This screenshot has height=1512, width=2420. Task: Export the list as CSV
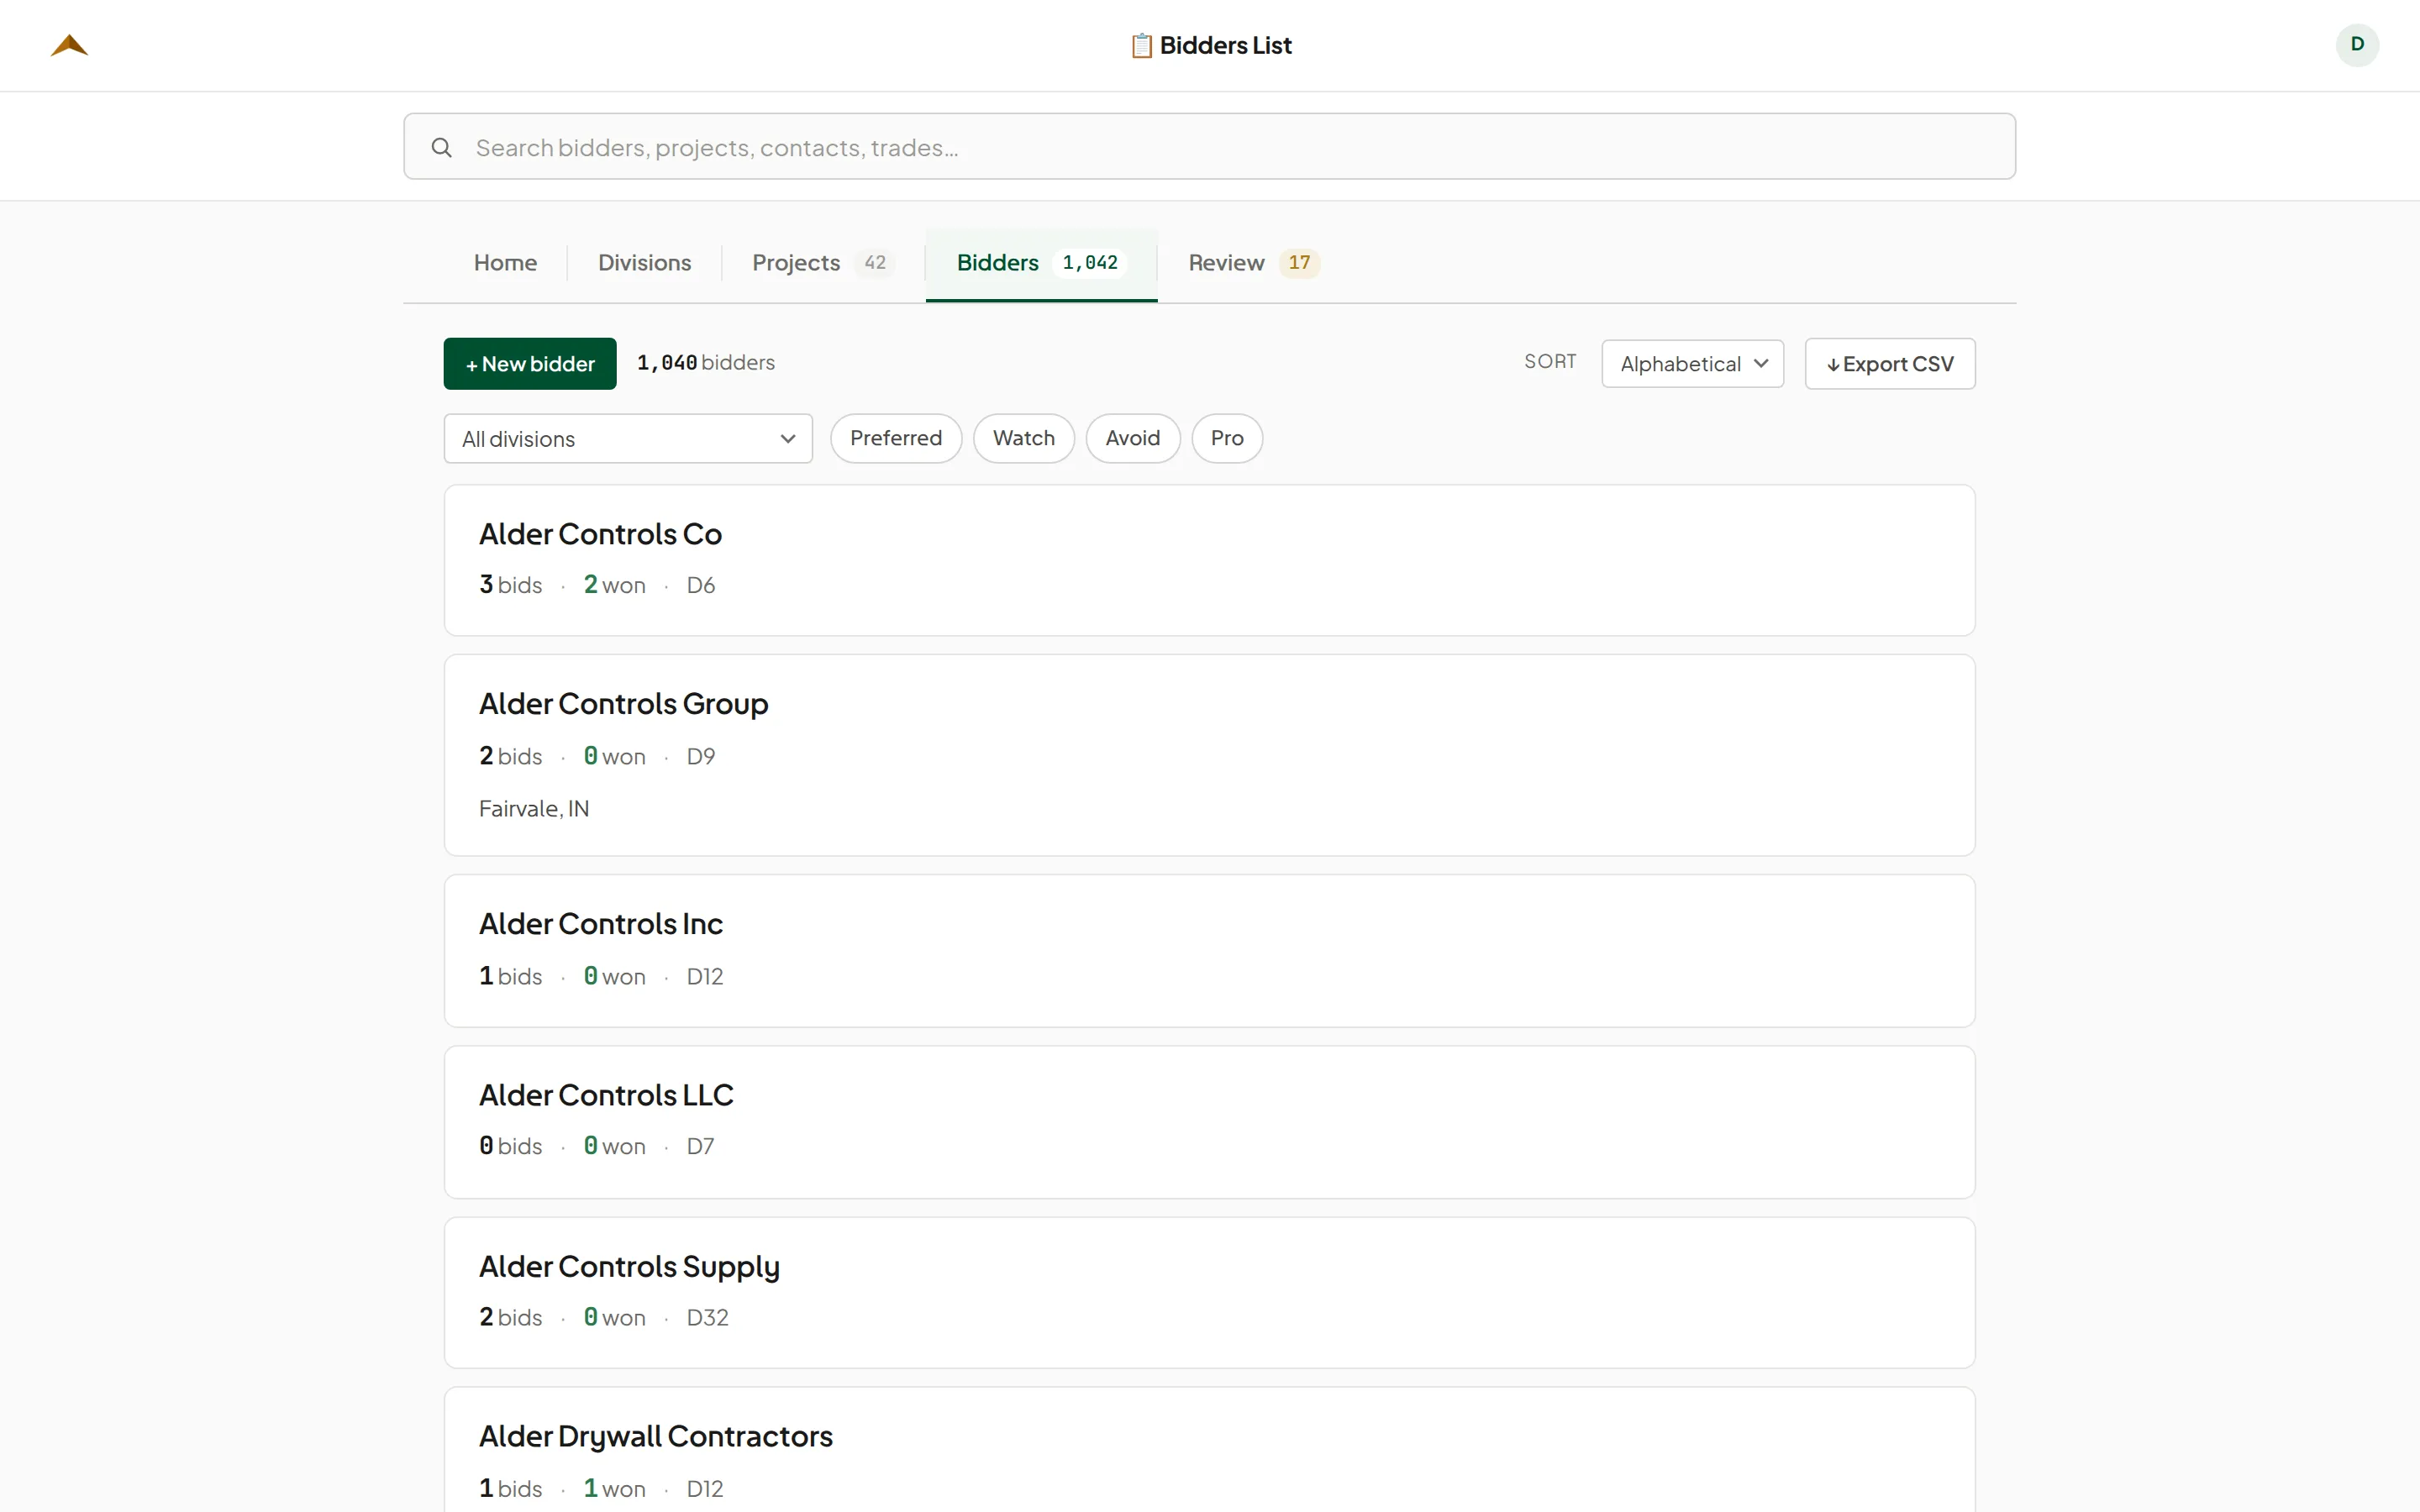[1890, 364]
